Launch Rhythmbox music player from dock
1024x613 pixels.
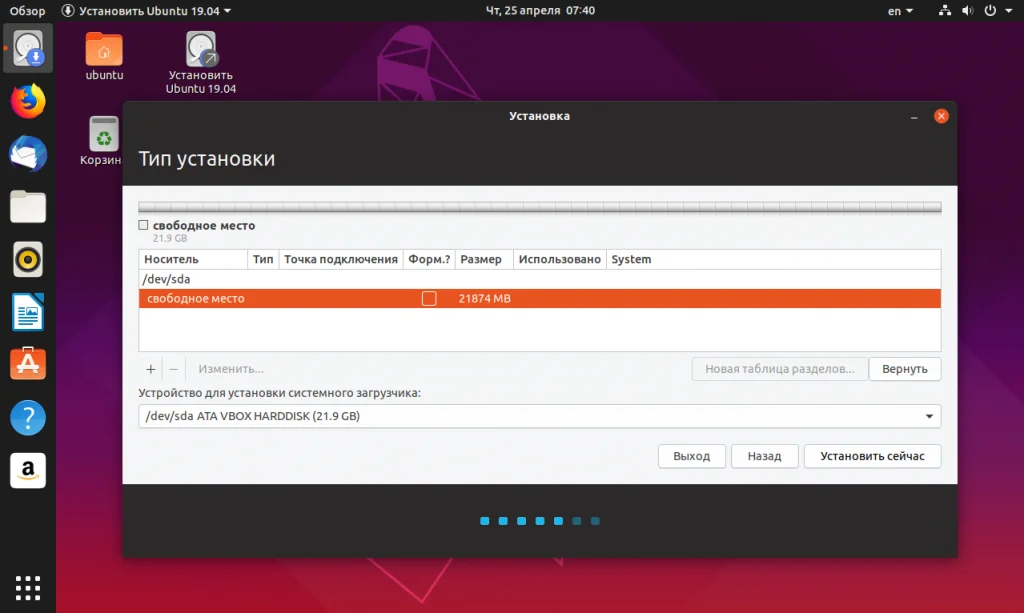[28, 259]
